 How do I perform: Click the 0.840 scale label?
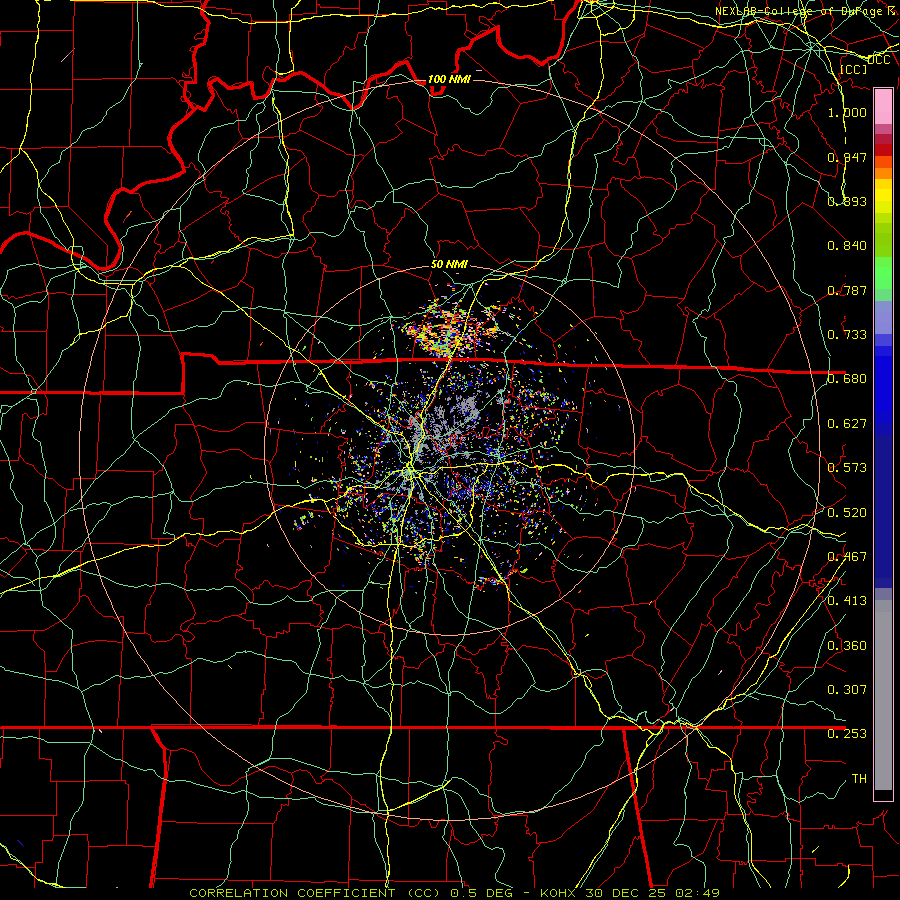[x=847, y=246]
